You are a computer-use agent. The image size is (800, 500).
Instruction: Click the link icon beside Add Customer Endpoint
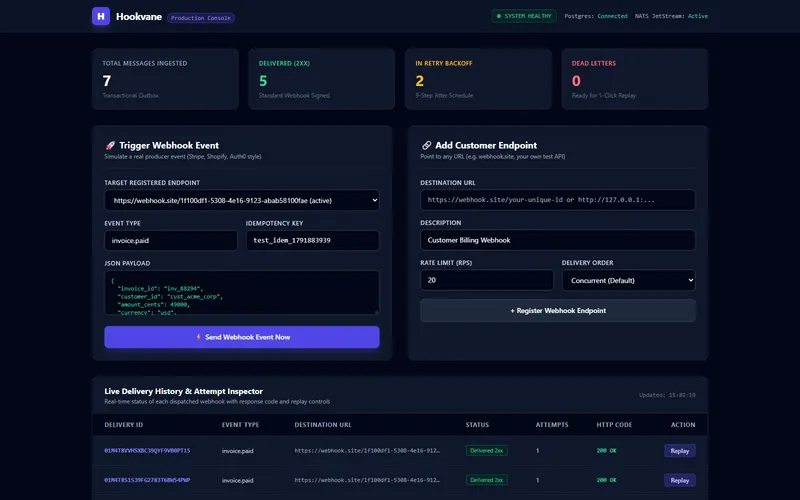click(427, 145)
